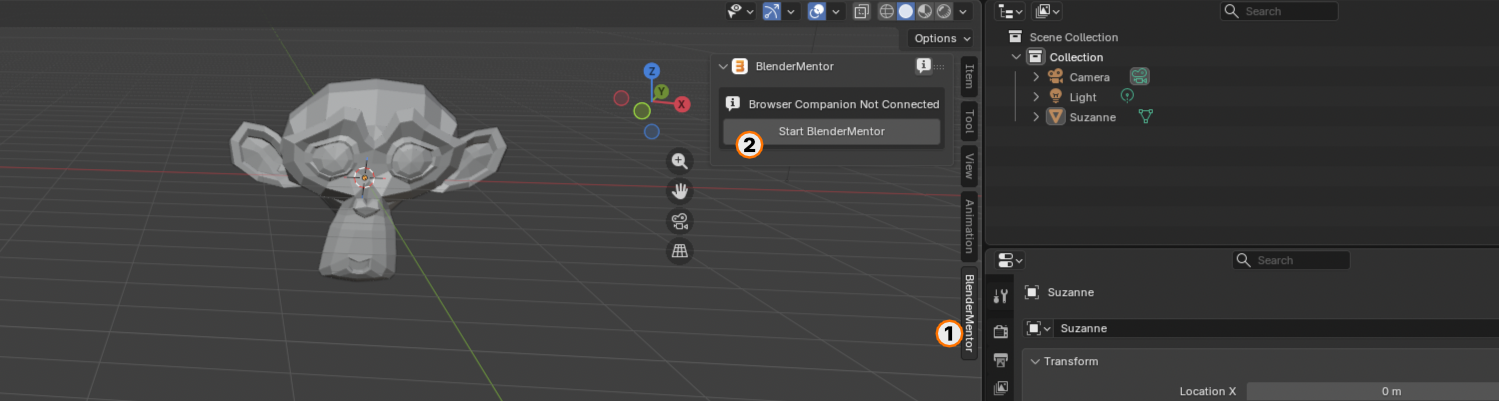Screen dimensions: 1499x401
Task: Click the zoom magnifier viewport icon
Action: 680,161
